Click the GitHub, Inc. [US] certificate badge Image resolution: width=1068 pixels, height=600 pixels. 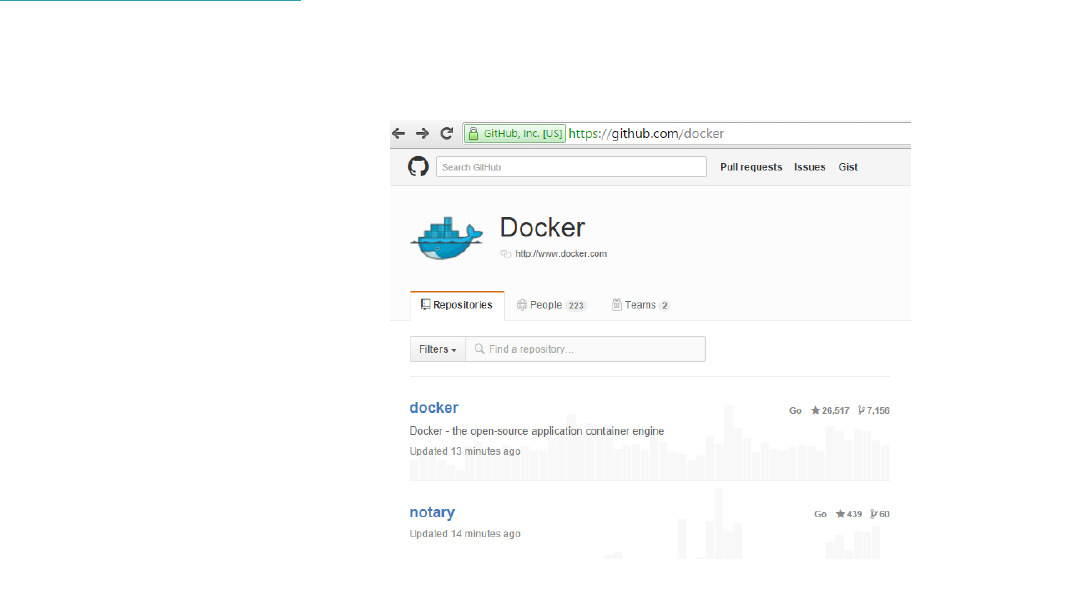coord(516,133)
